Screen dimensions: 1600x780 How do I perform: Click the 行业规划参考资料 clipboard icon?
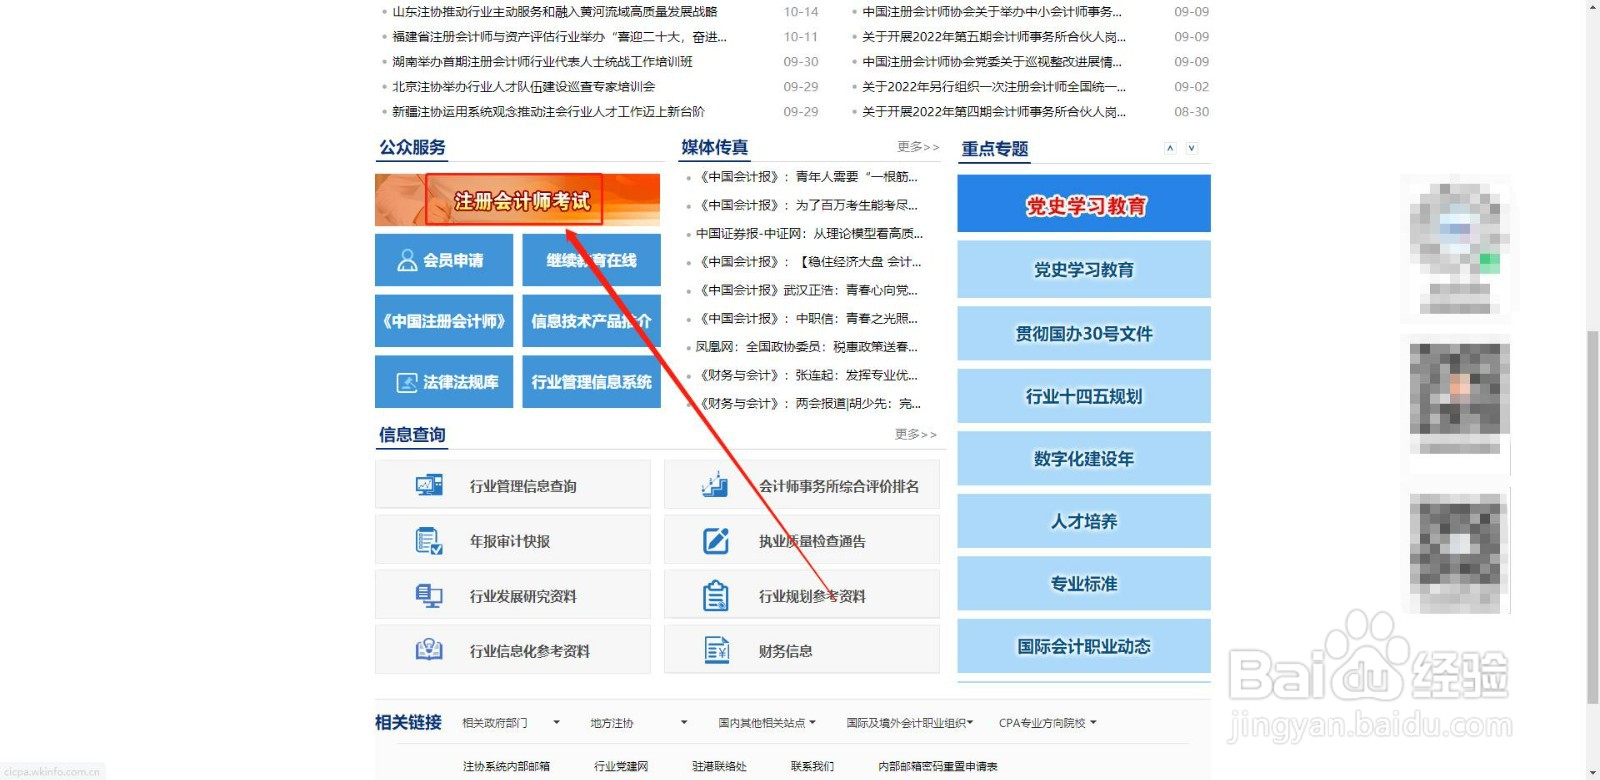click(716, 596)
